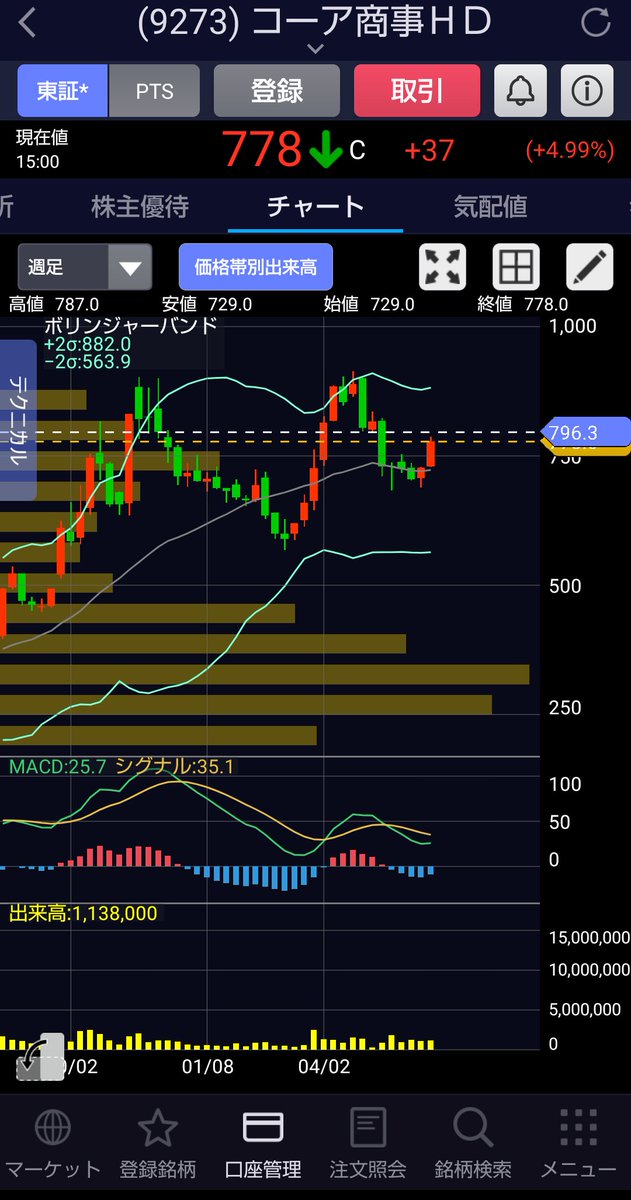Tap the 796.3 price marker
The width and height of the screenshot is (631, 1200).
(x=586, y=432)
